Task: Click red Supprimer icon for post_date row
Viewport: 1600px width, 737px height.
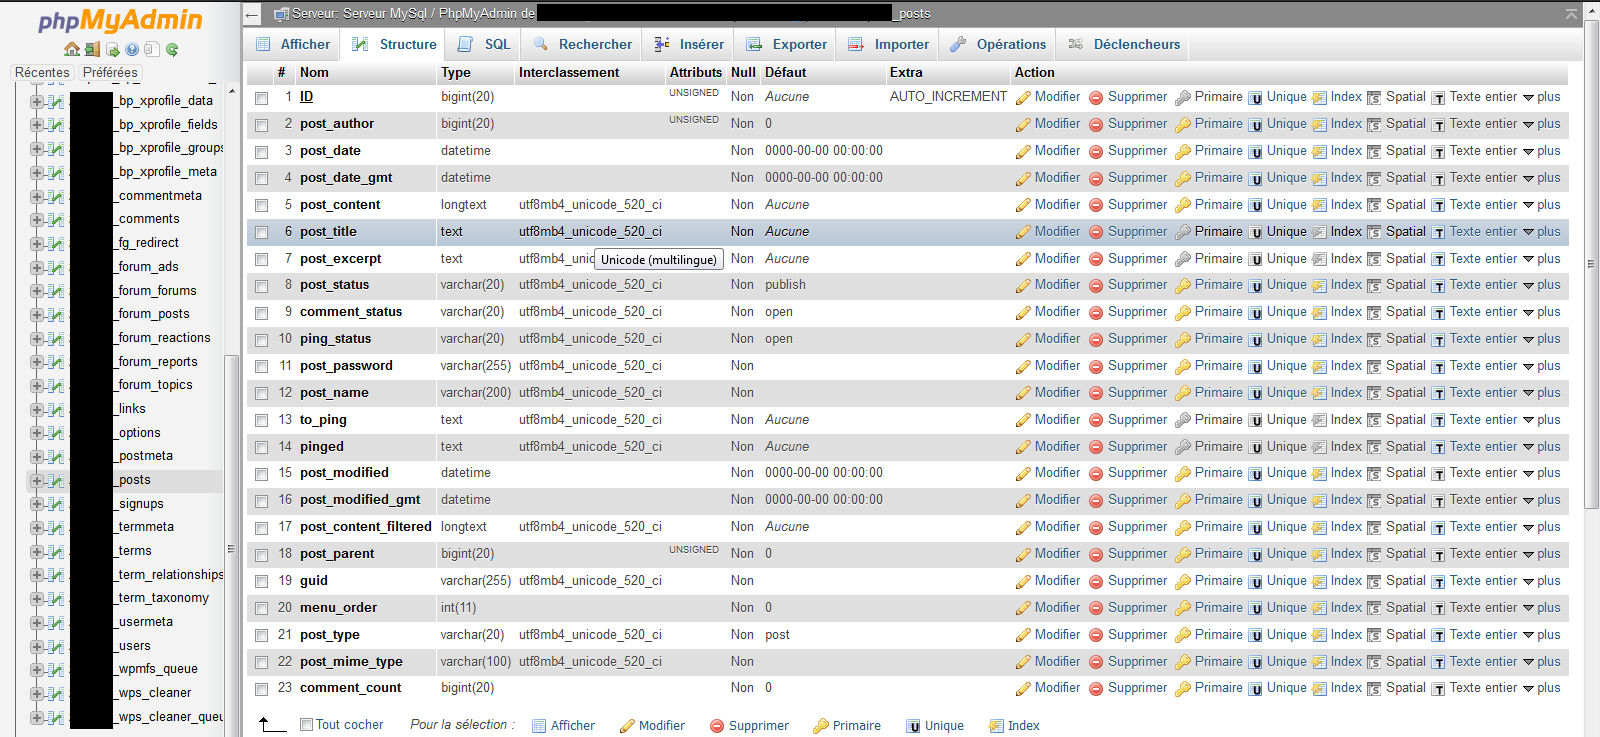Action: [1096, 152]
